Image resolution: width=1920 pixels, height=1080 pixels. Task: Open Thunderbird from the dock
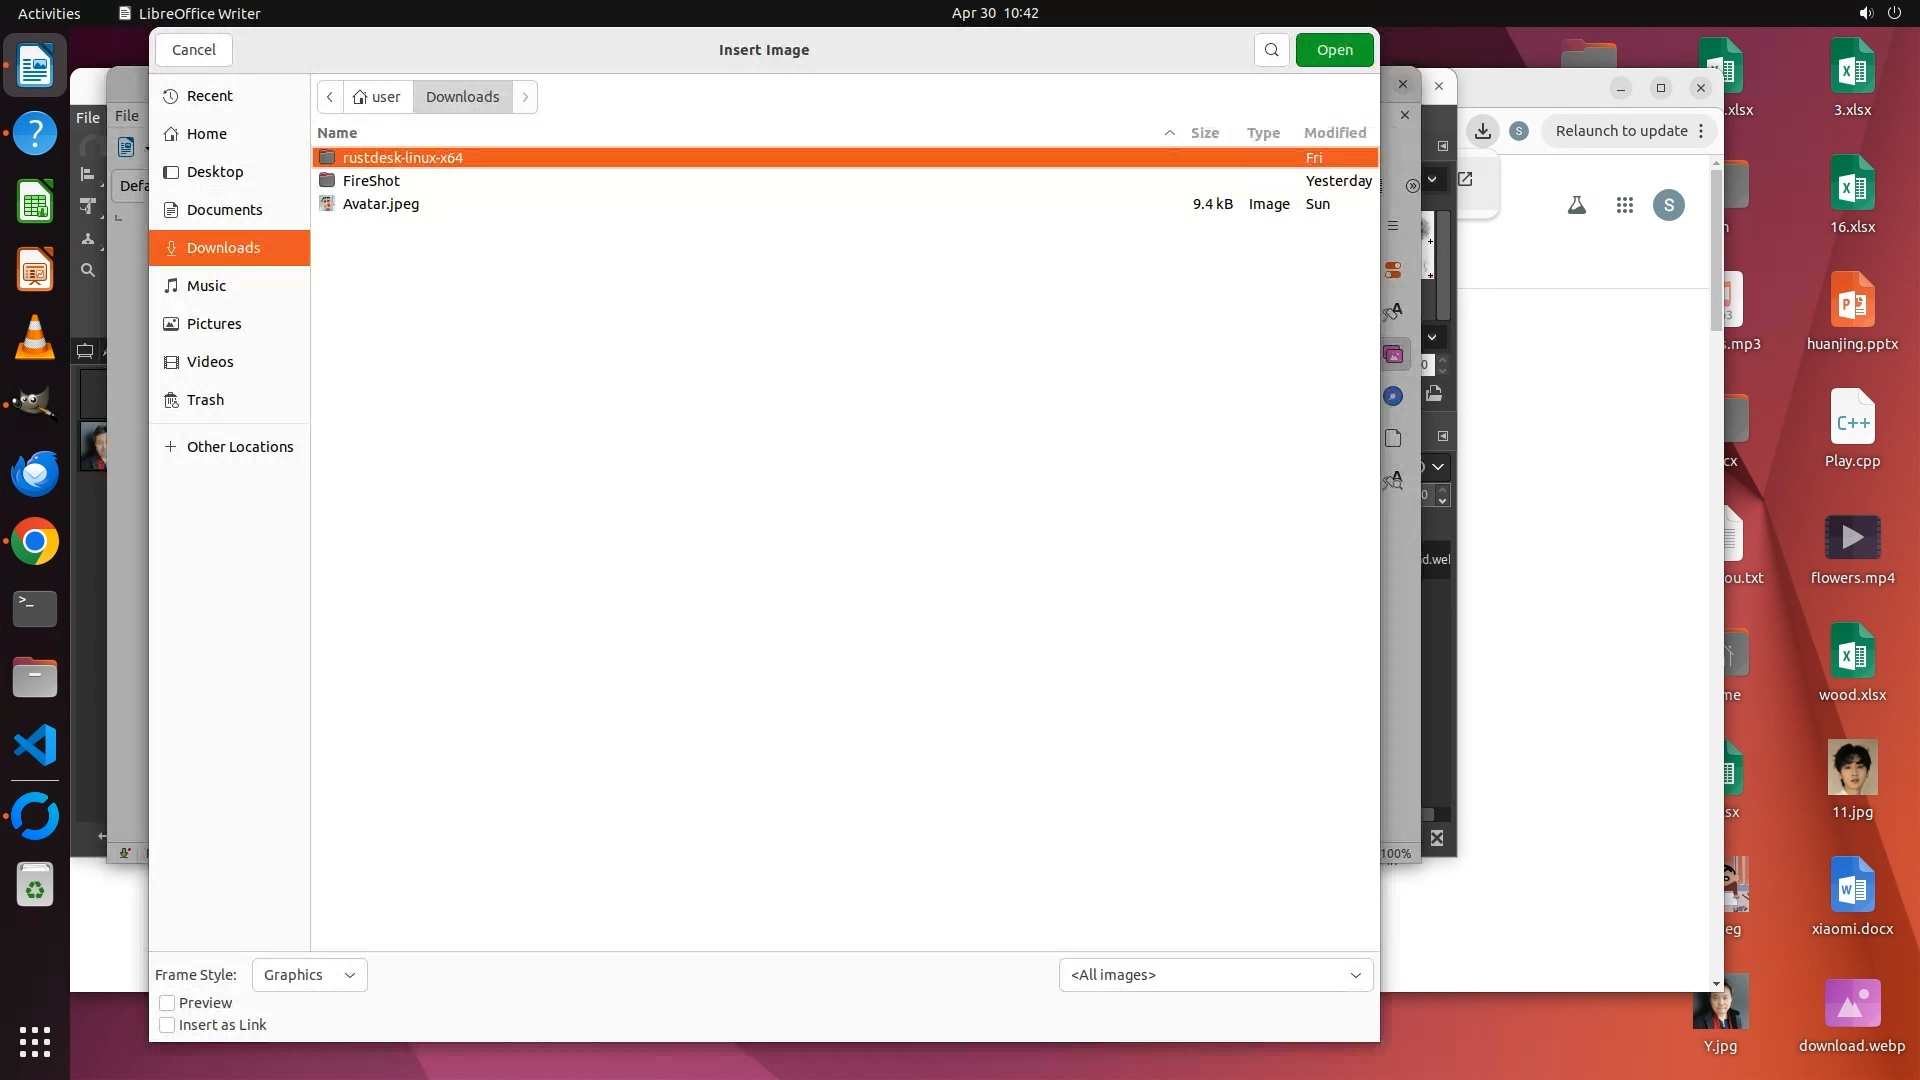point(35,473)
